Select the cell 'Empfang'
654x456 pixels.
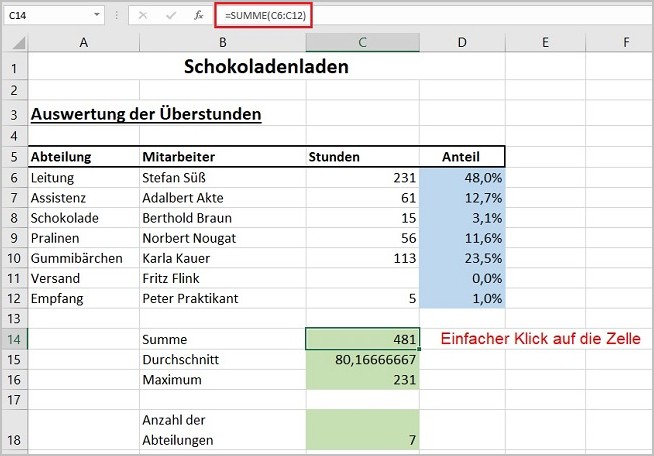(x=83, y=298)
